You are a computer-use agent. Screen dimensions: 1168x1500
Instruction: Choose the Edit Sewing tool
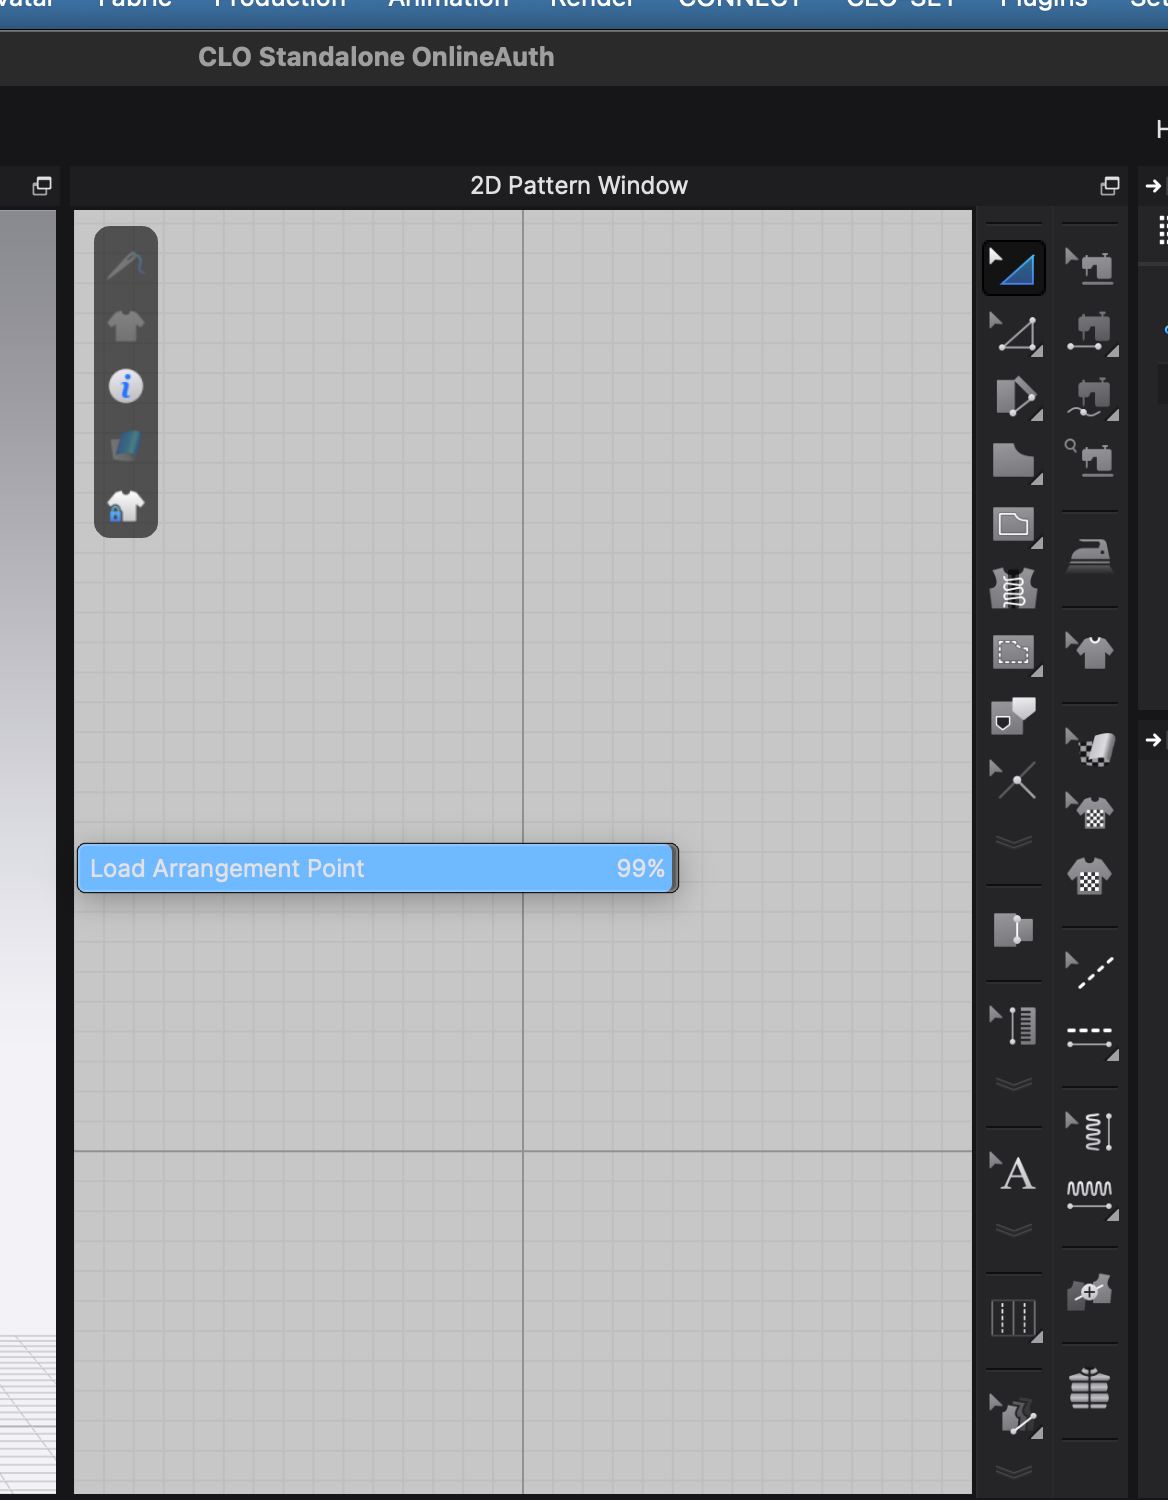pos(1090,268)
